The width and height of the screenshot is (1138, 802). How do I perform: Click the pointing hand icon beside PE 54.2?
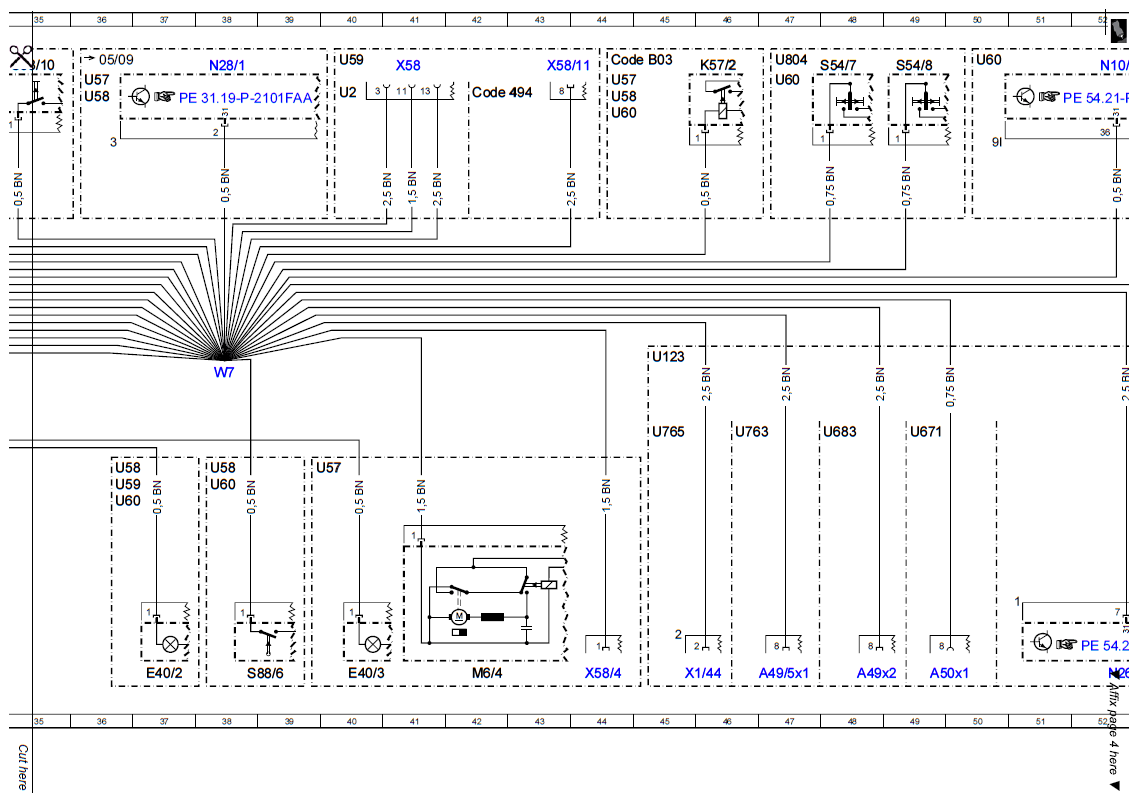pyautogui.click(x=1067, y=644)
